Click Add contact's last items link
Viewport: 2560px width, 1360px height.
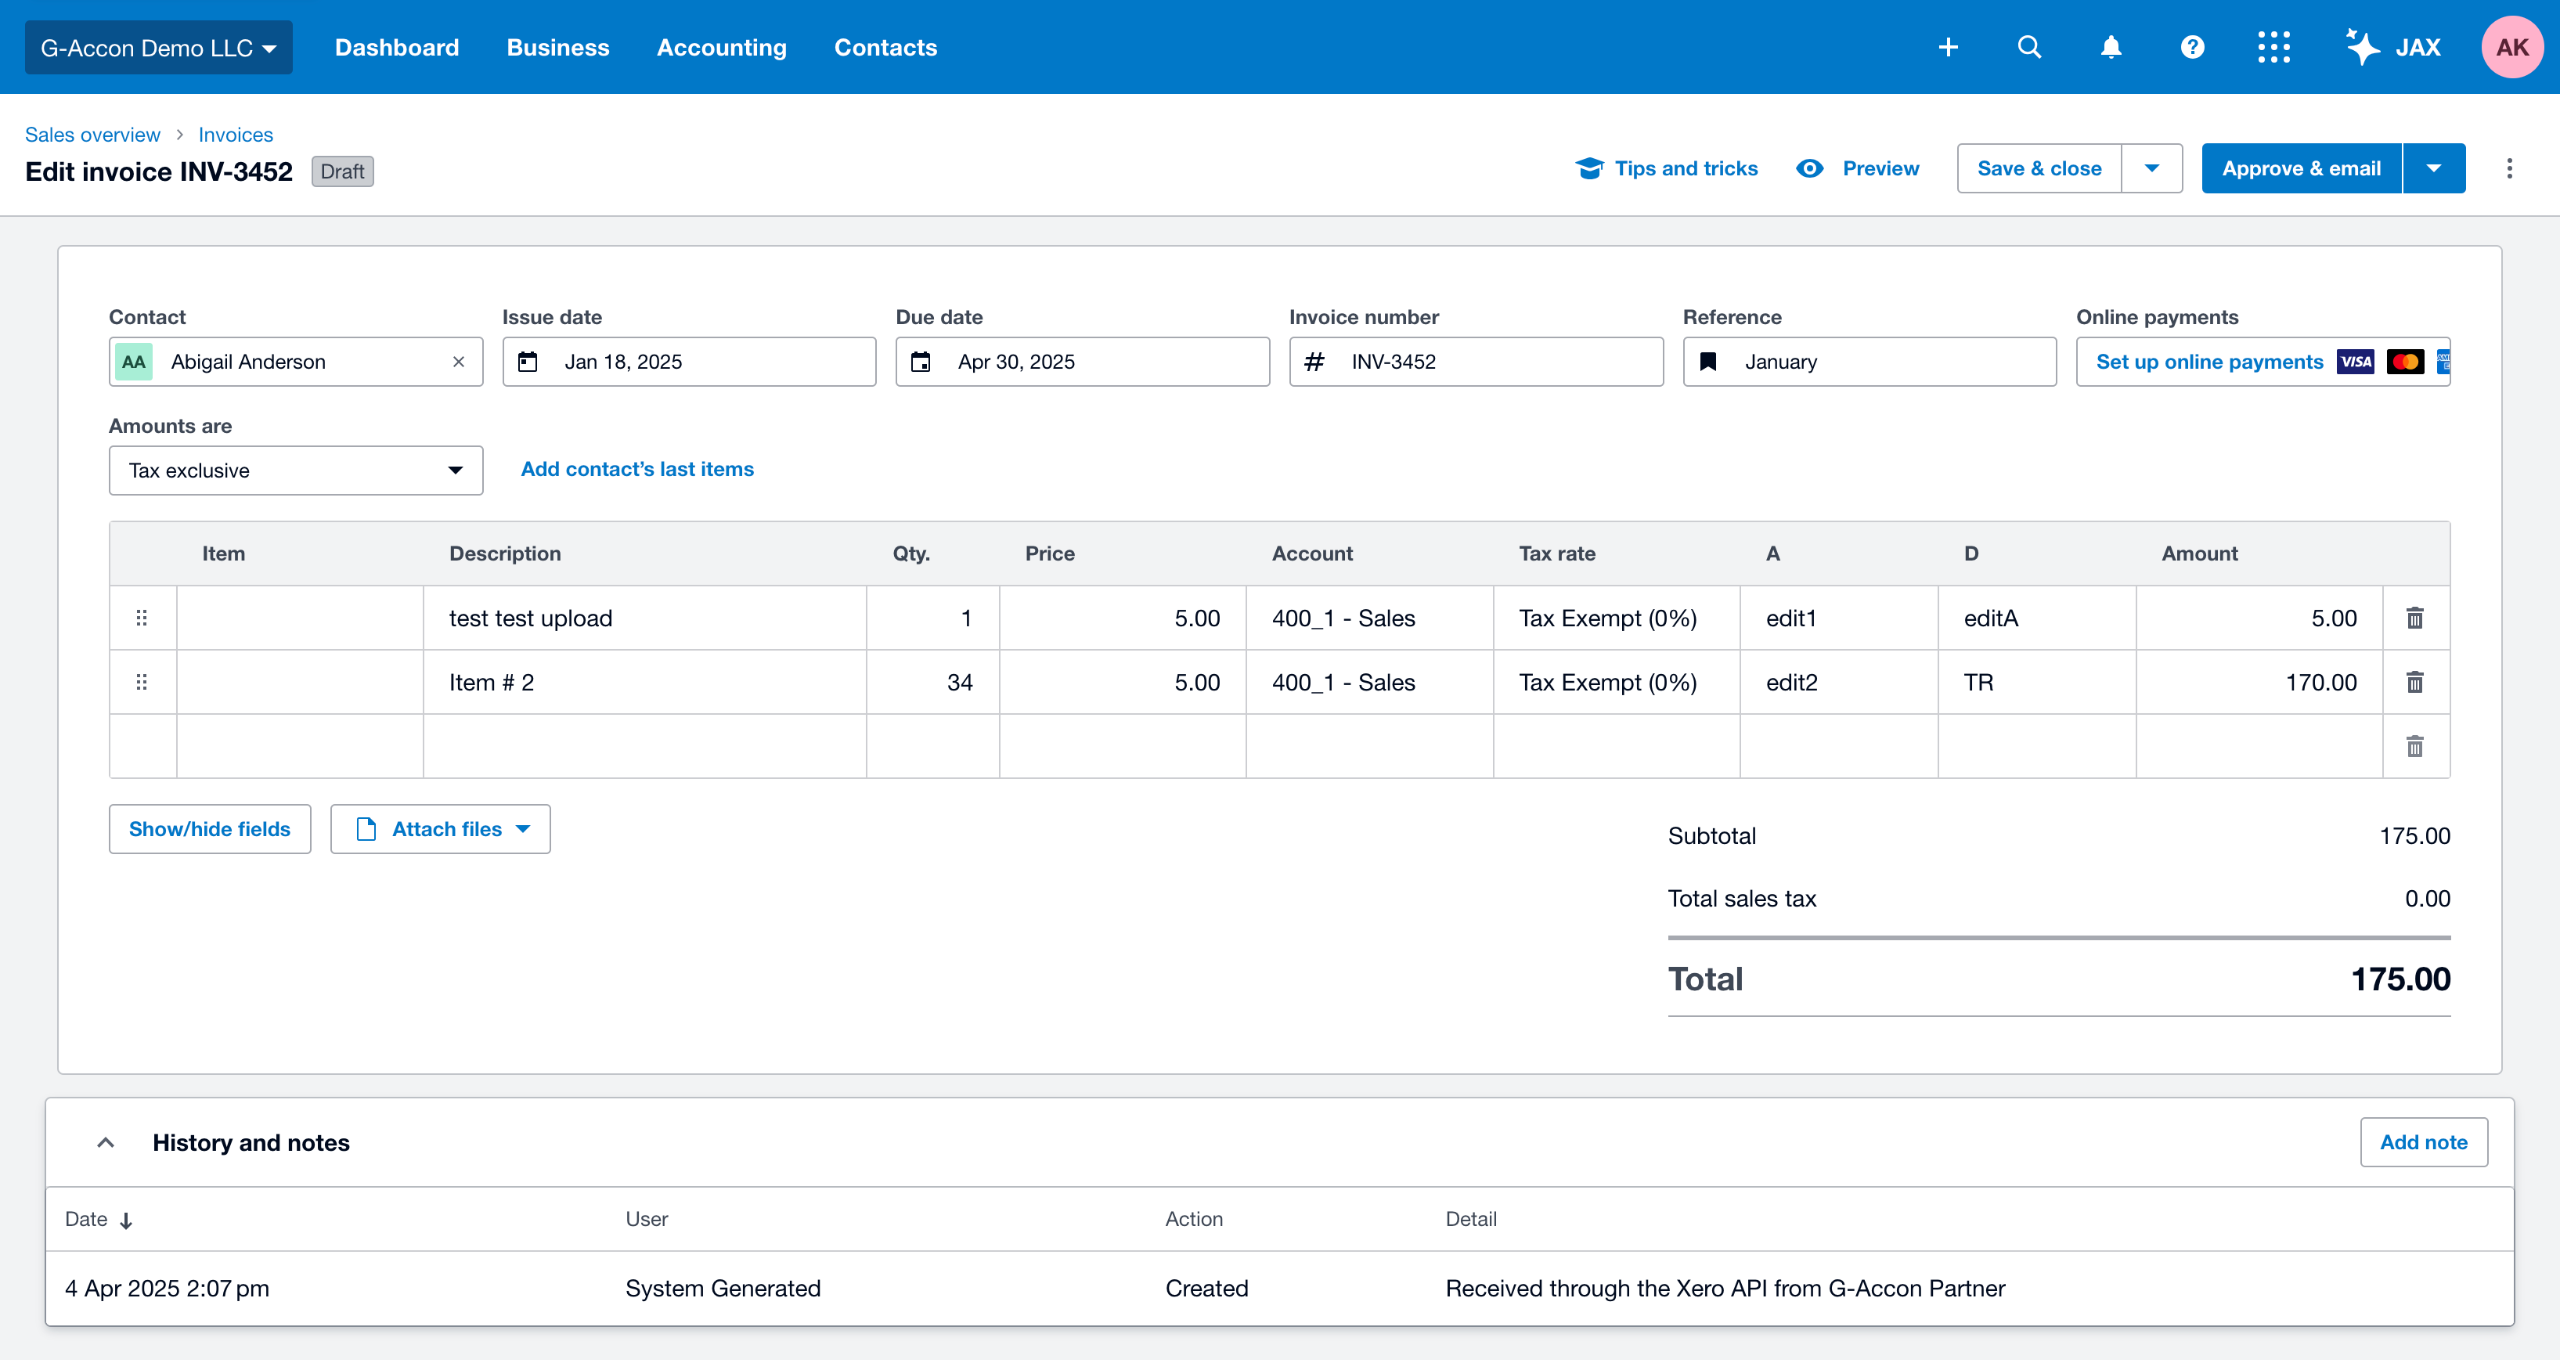637,469
